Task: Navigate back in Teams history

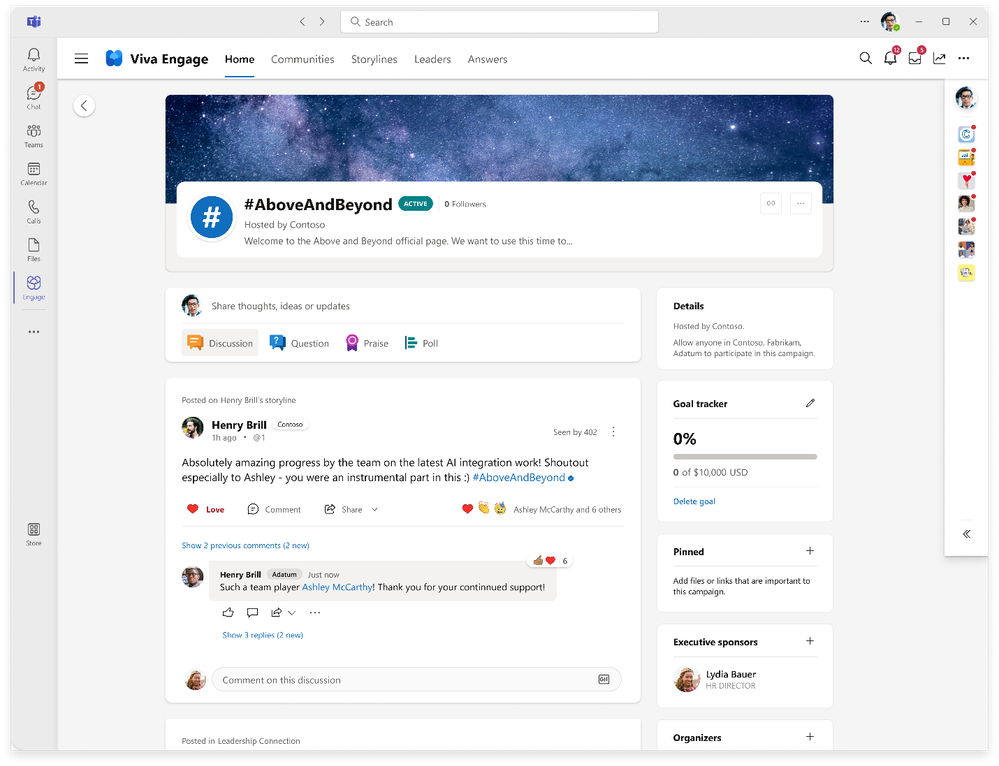Action: coord(302,22)
